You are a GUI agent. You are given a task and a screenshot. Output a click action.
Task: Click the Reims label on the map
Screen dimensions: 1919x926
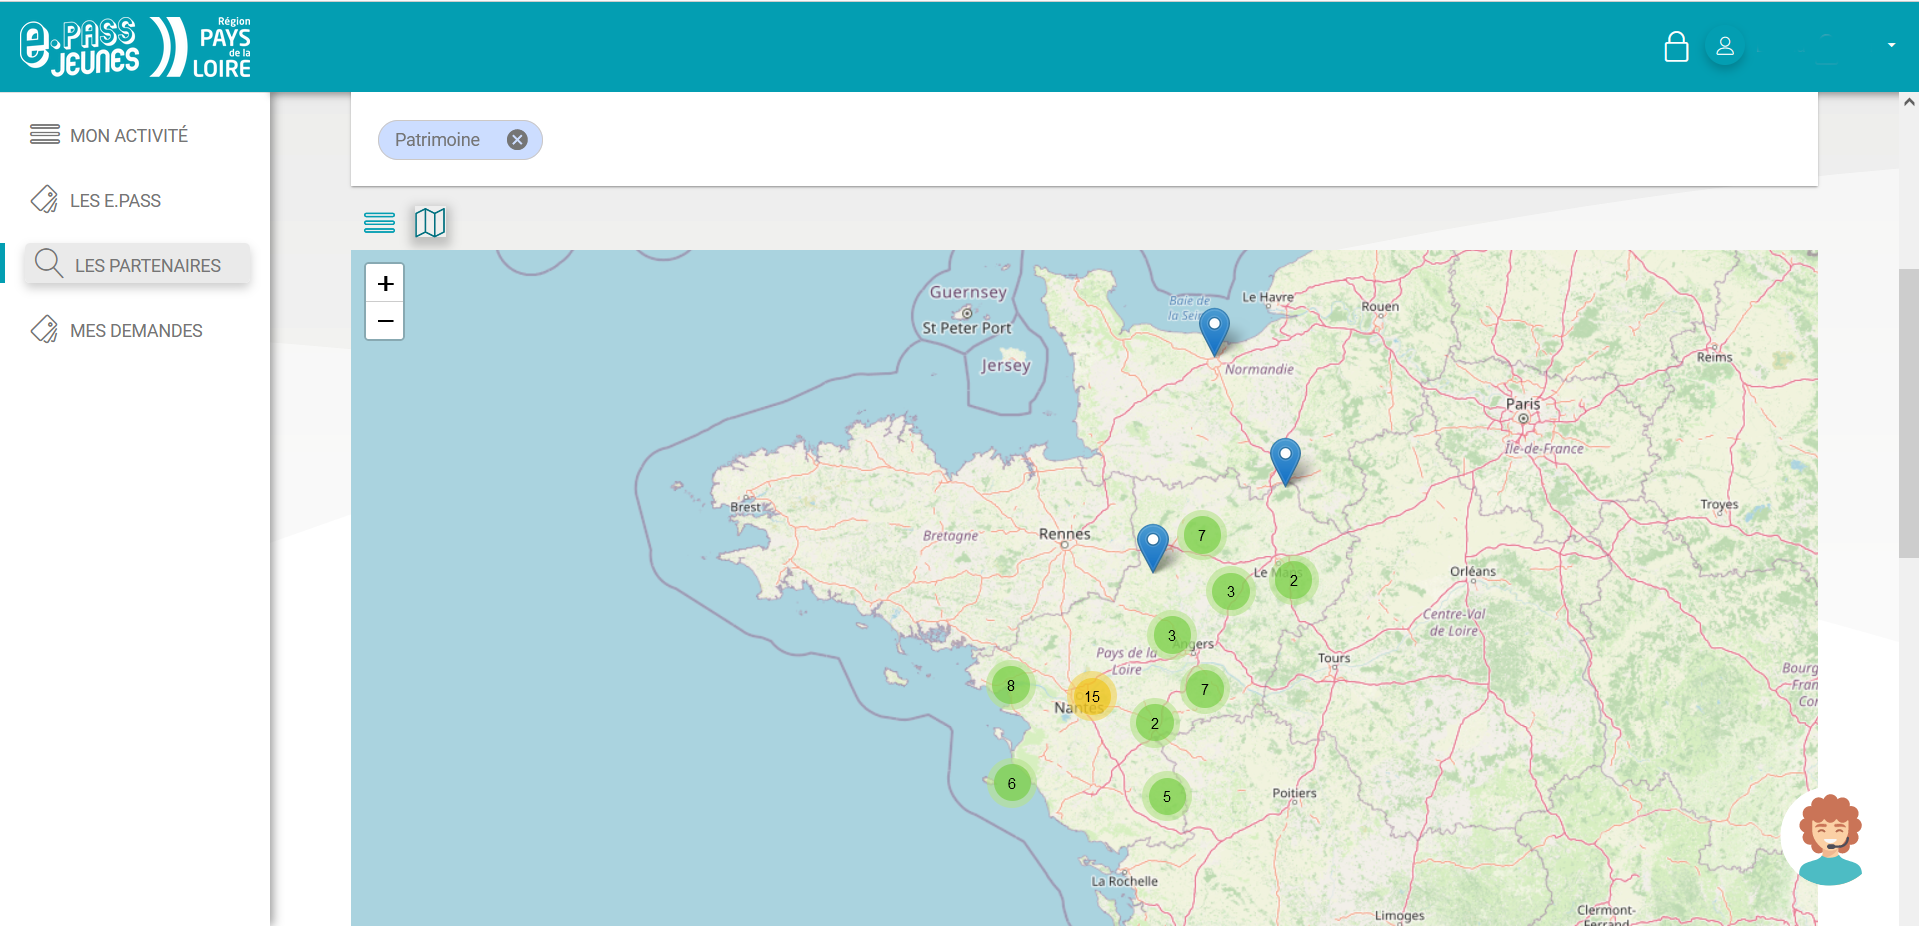click(x=1714, y=357)
